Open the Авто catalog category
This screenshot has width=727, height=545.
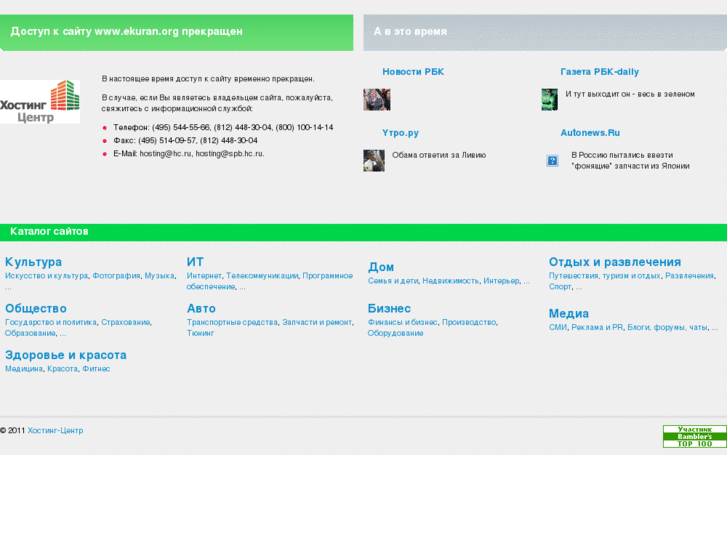point(201,308)
